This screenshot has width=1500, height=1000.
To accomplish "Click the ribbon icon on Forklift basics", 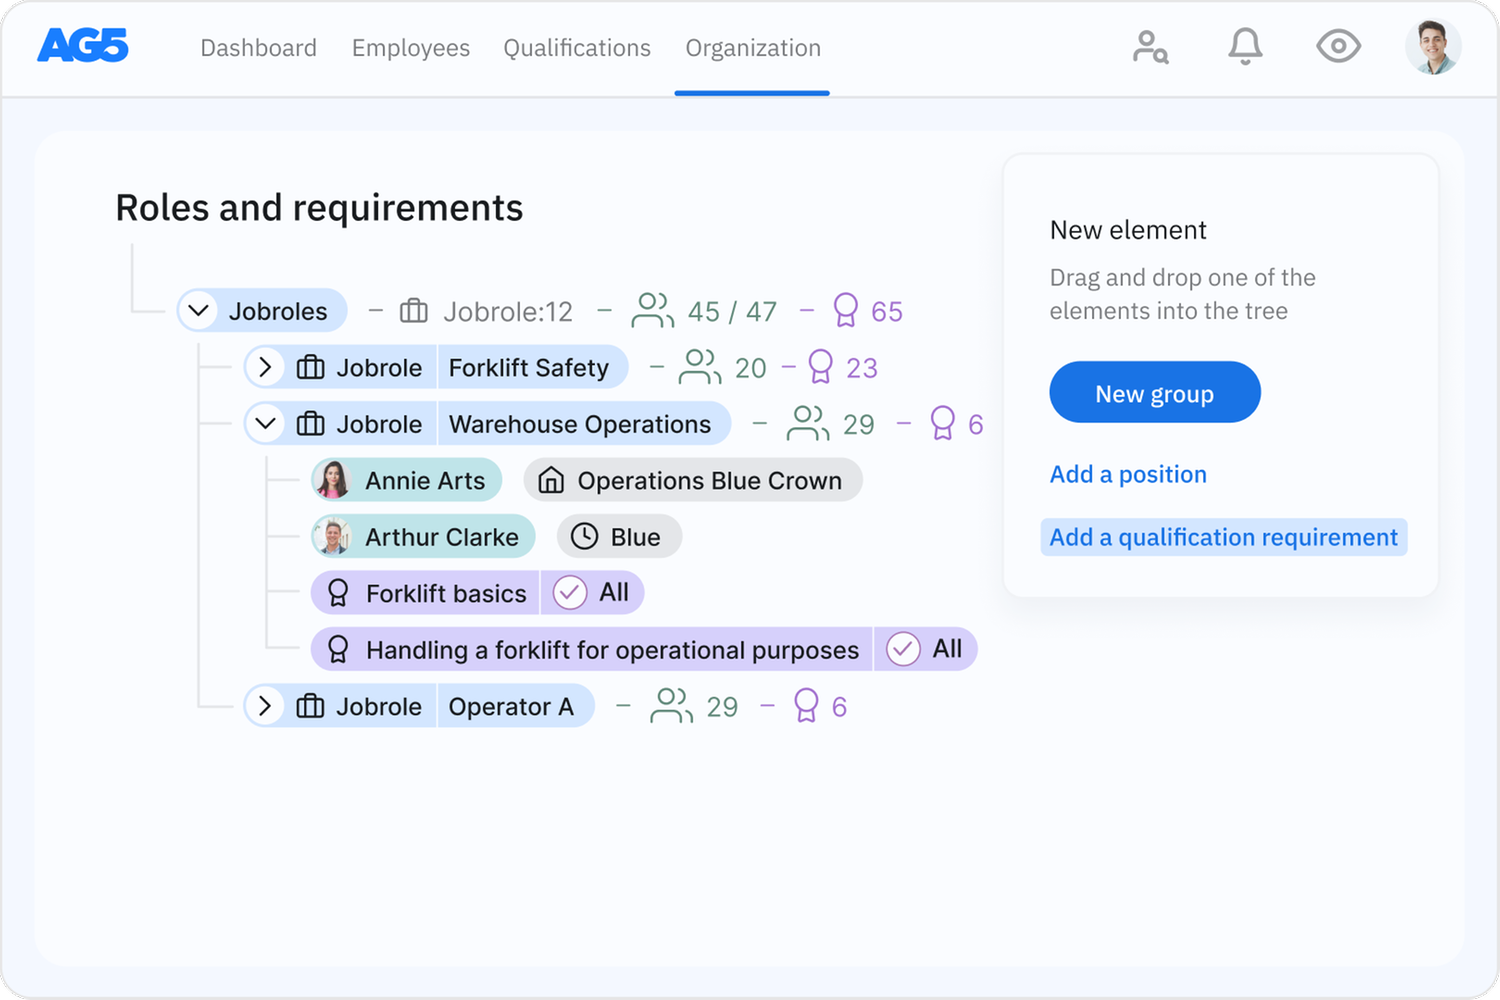I will 338,594.
